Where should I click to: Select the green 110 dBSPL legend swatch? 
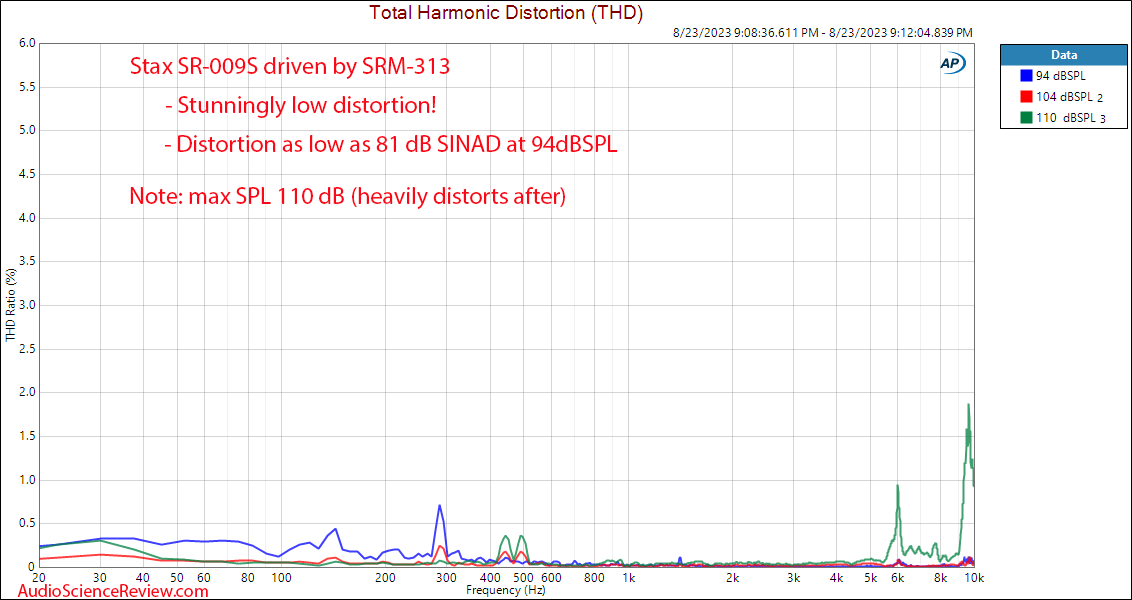click(1025, 118)
